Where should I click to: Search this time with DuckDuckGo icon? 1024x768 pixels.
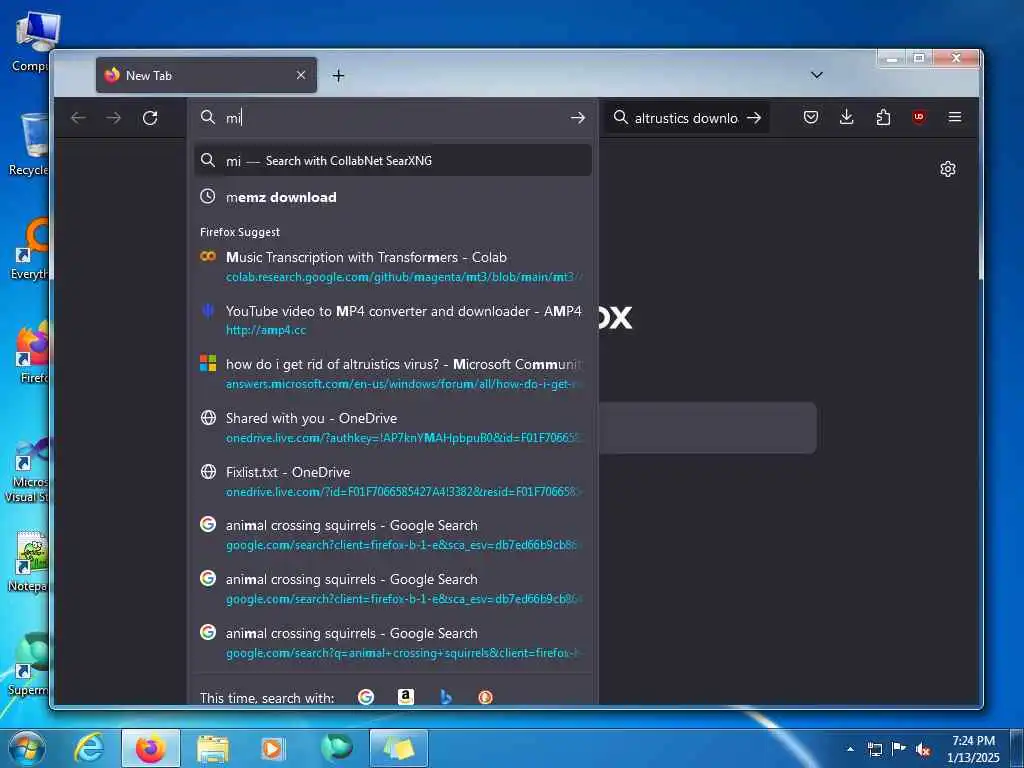click(485, 697)
